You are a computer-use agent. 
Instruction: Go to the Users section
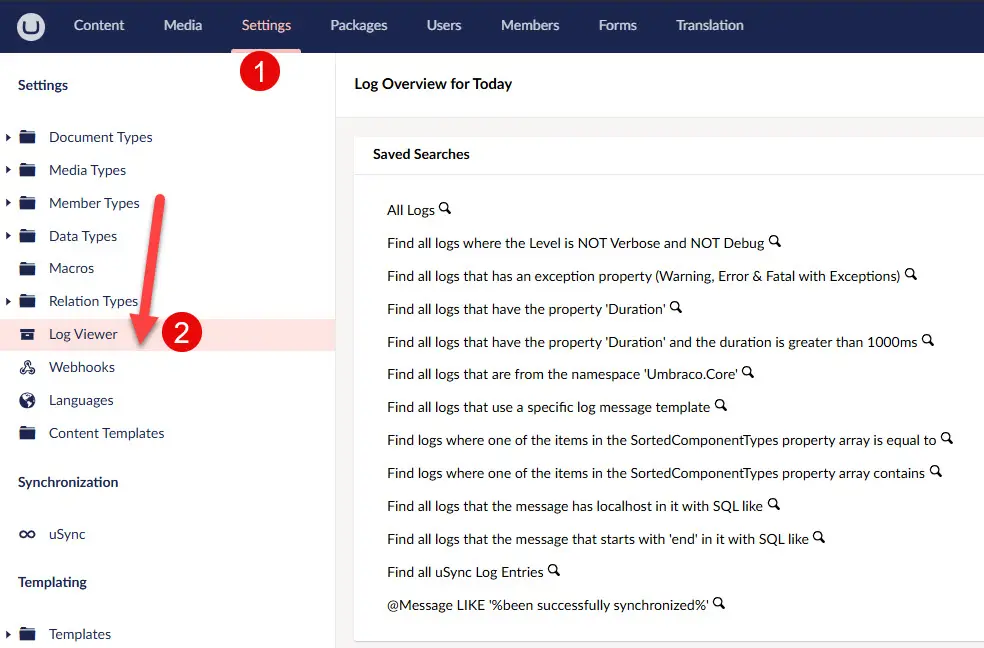tap(443, 26)
